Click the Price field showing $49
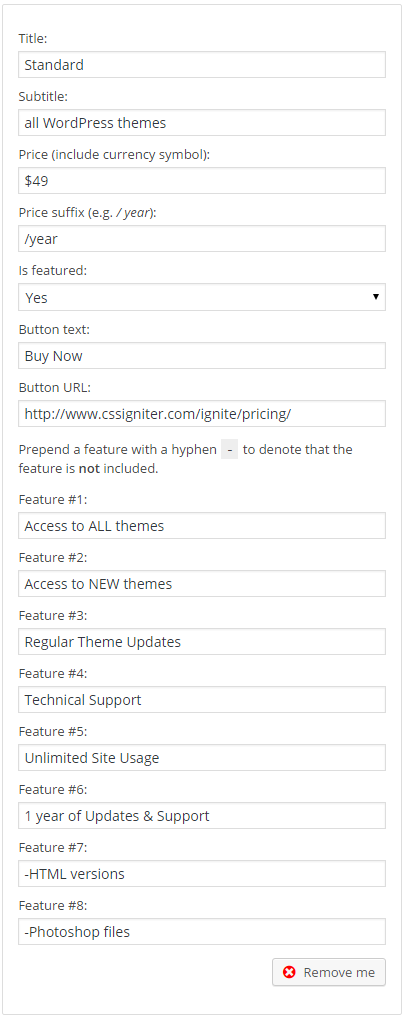This screenshot has height=1016, width=405. point(202,181)
